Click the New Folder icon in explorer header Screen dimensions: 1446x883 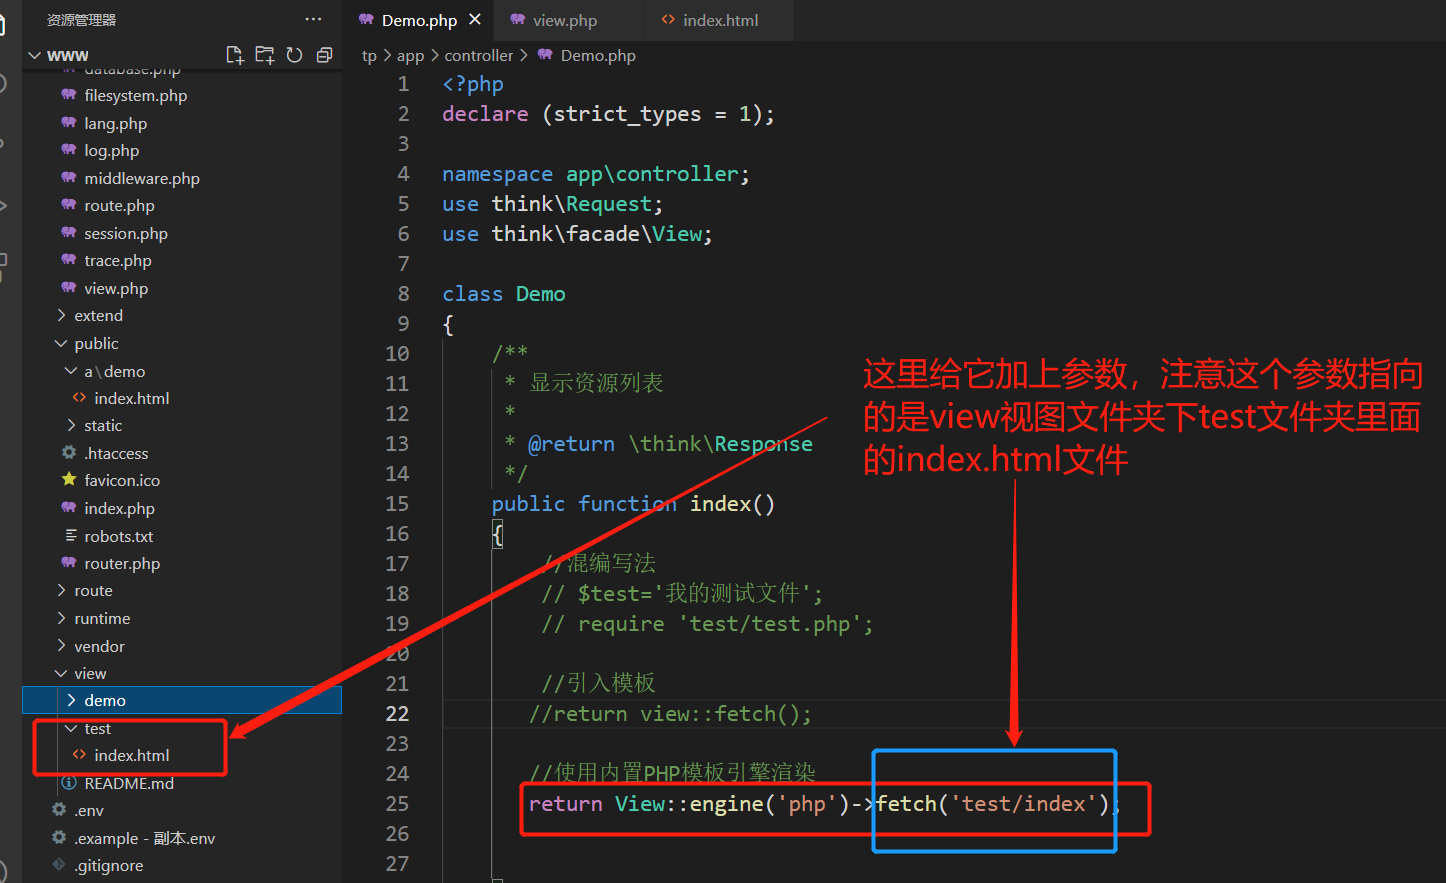click(265, 55)
